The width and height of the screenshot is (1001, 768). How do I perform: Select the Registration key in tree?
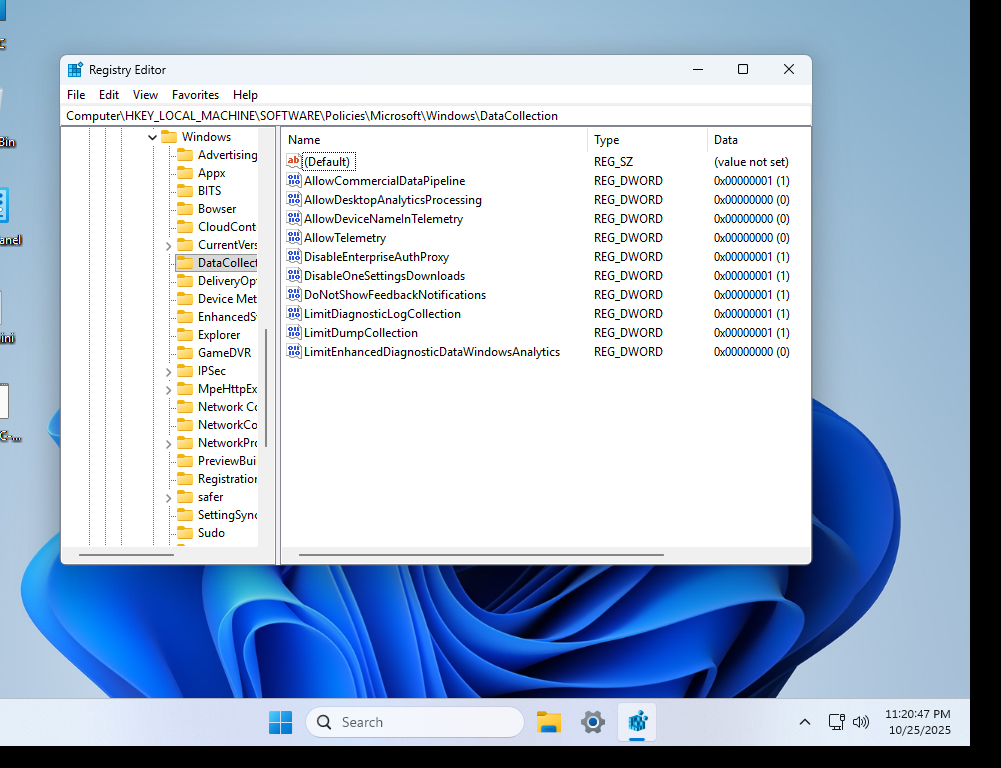point(227,479)
